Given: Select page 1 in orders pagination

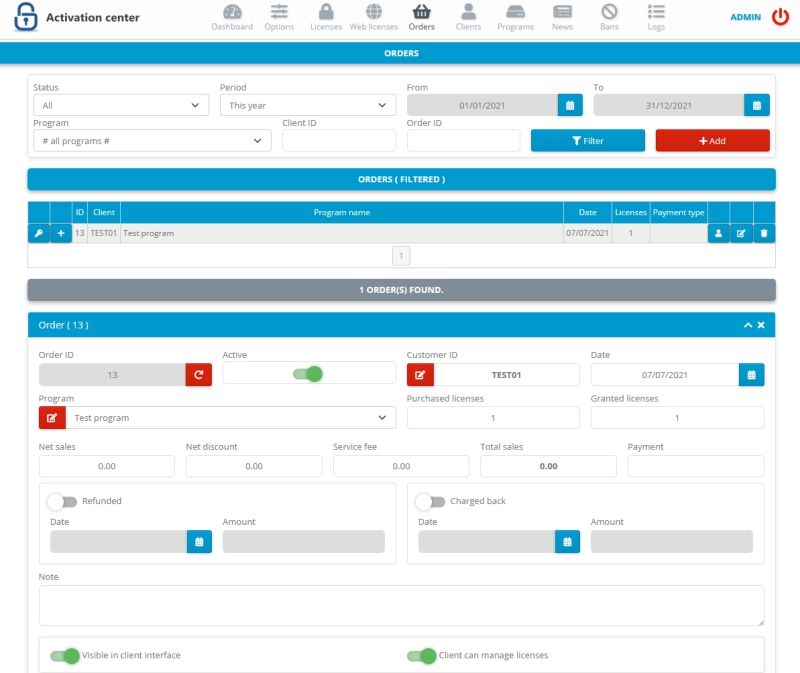Looking at the screenshot, I should [401, 256].
